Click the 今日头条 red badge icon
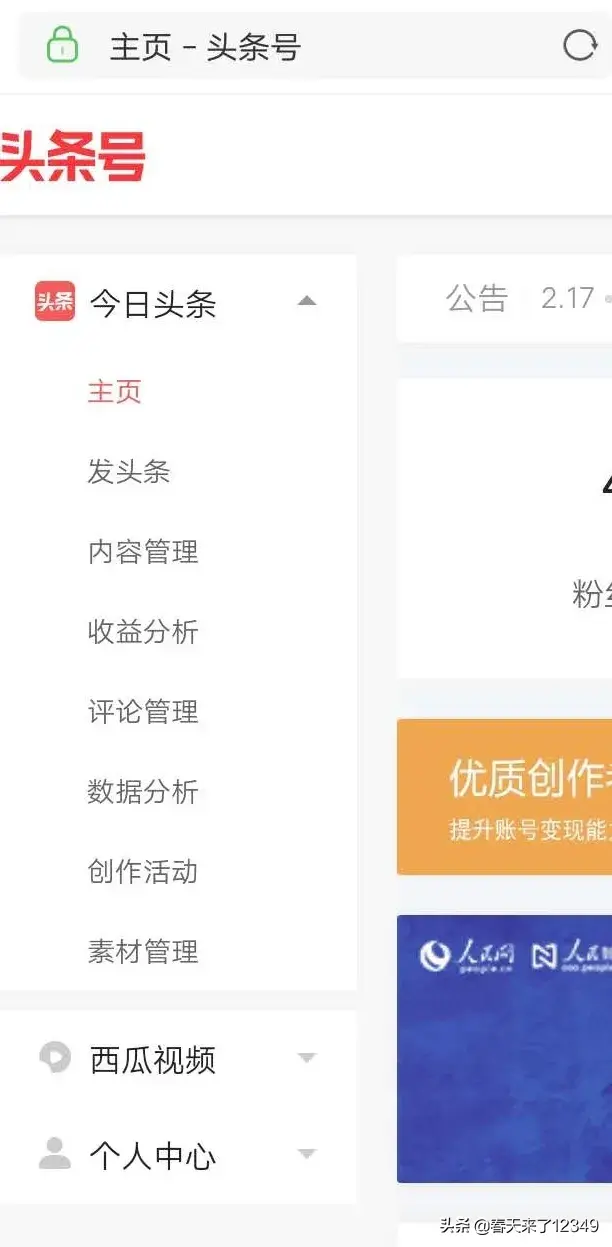 55,301
